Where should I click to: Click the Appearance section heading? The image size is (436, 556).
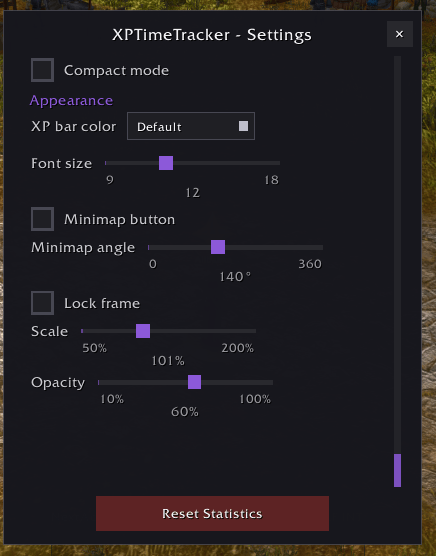coord(71,101)
